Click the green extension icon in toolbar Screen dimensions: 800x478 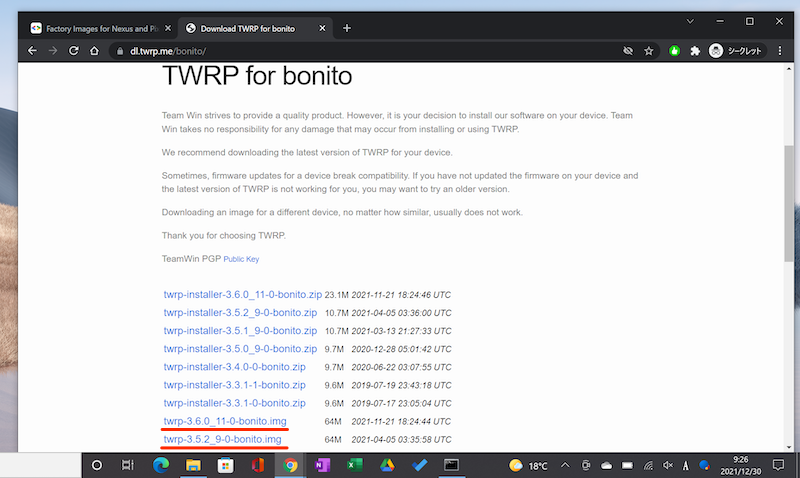[675, 50]
